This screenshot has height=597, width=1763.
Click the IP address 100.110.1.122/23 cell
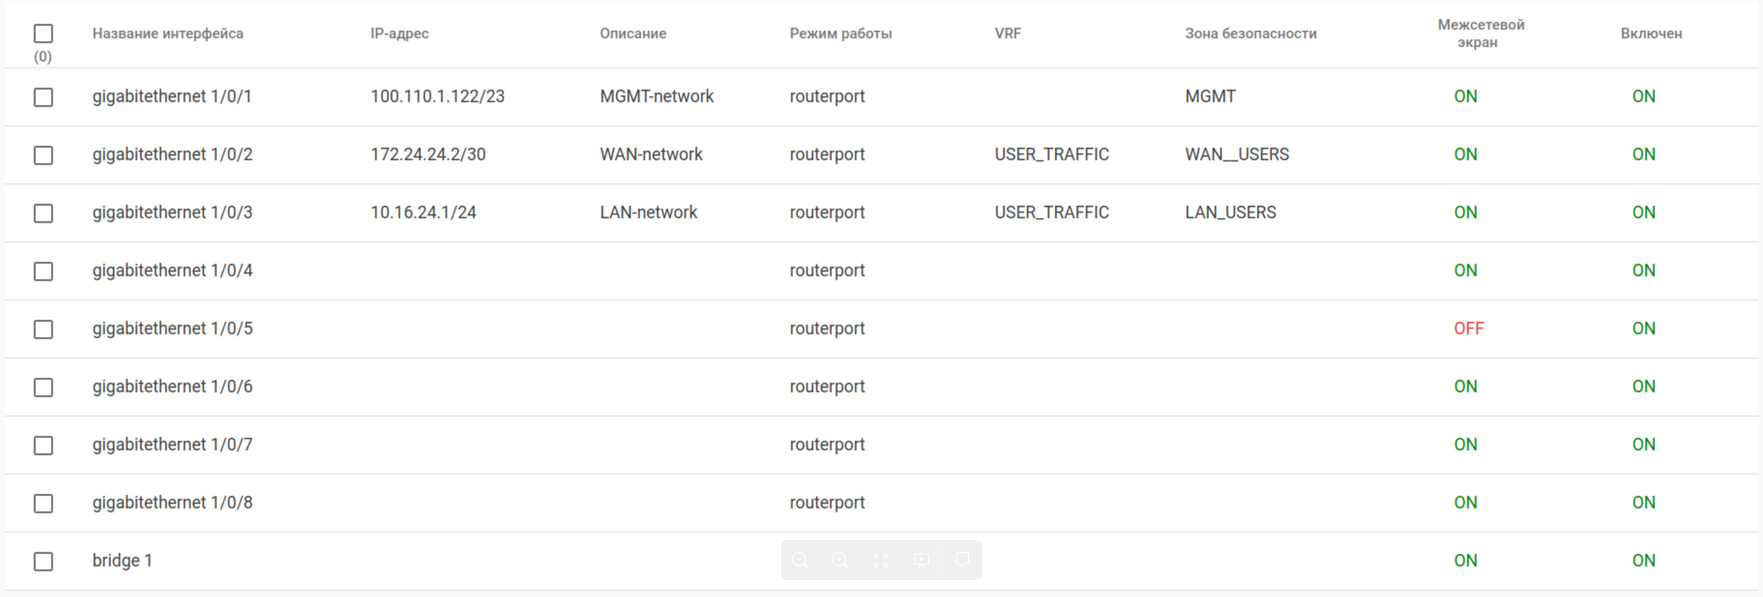click(437, 97)
